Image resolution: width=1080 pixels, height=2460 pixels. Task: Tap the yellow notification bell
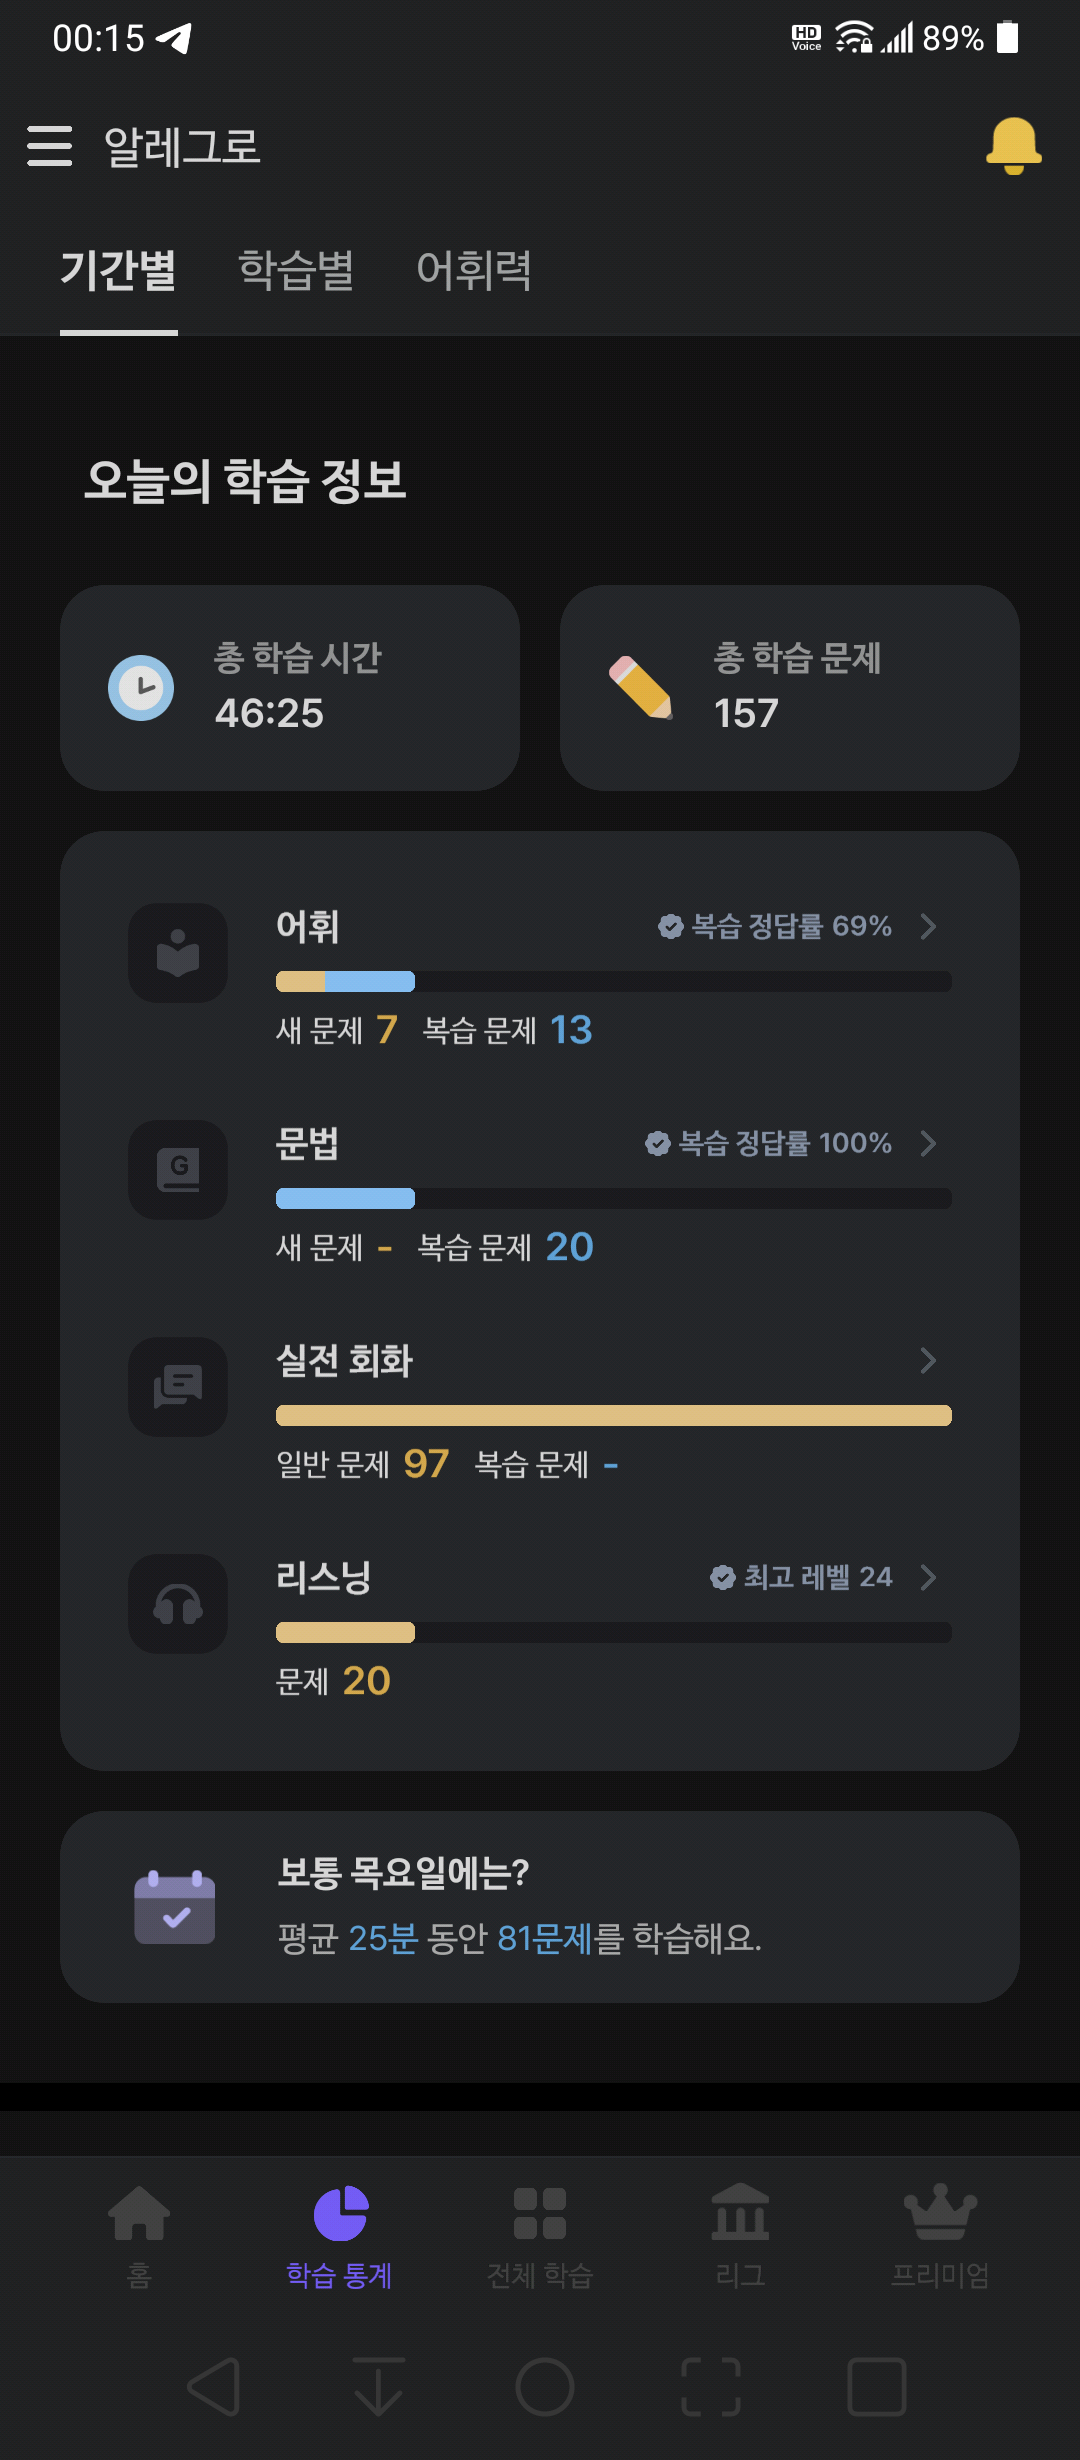[x=1013, y=146]
